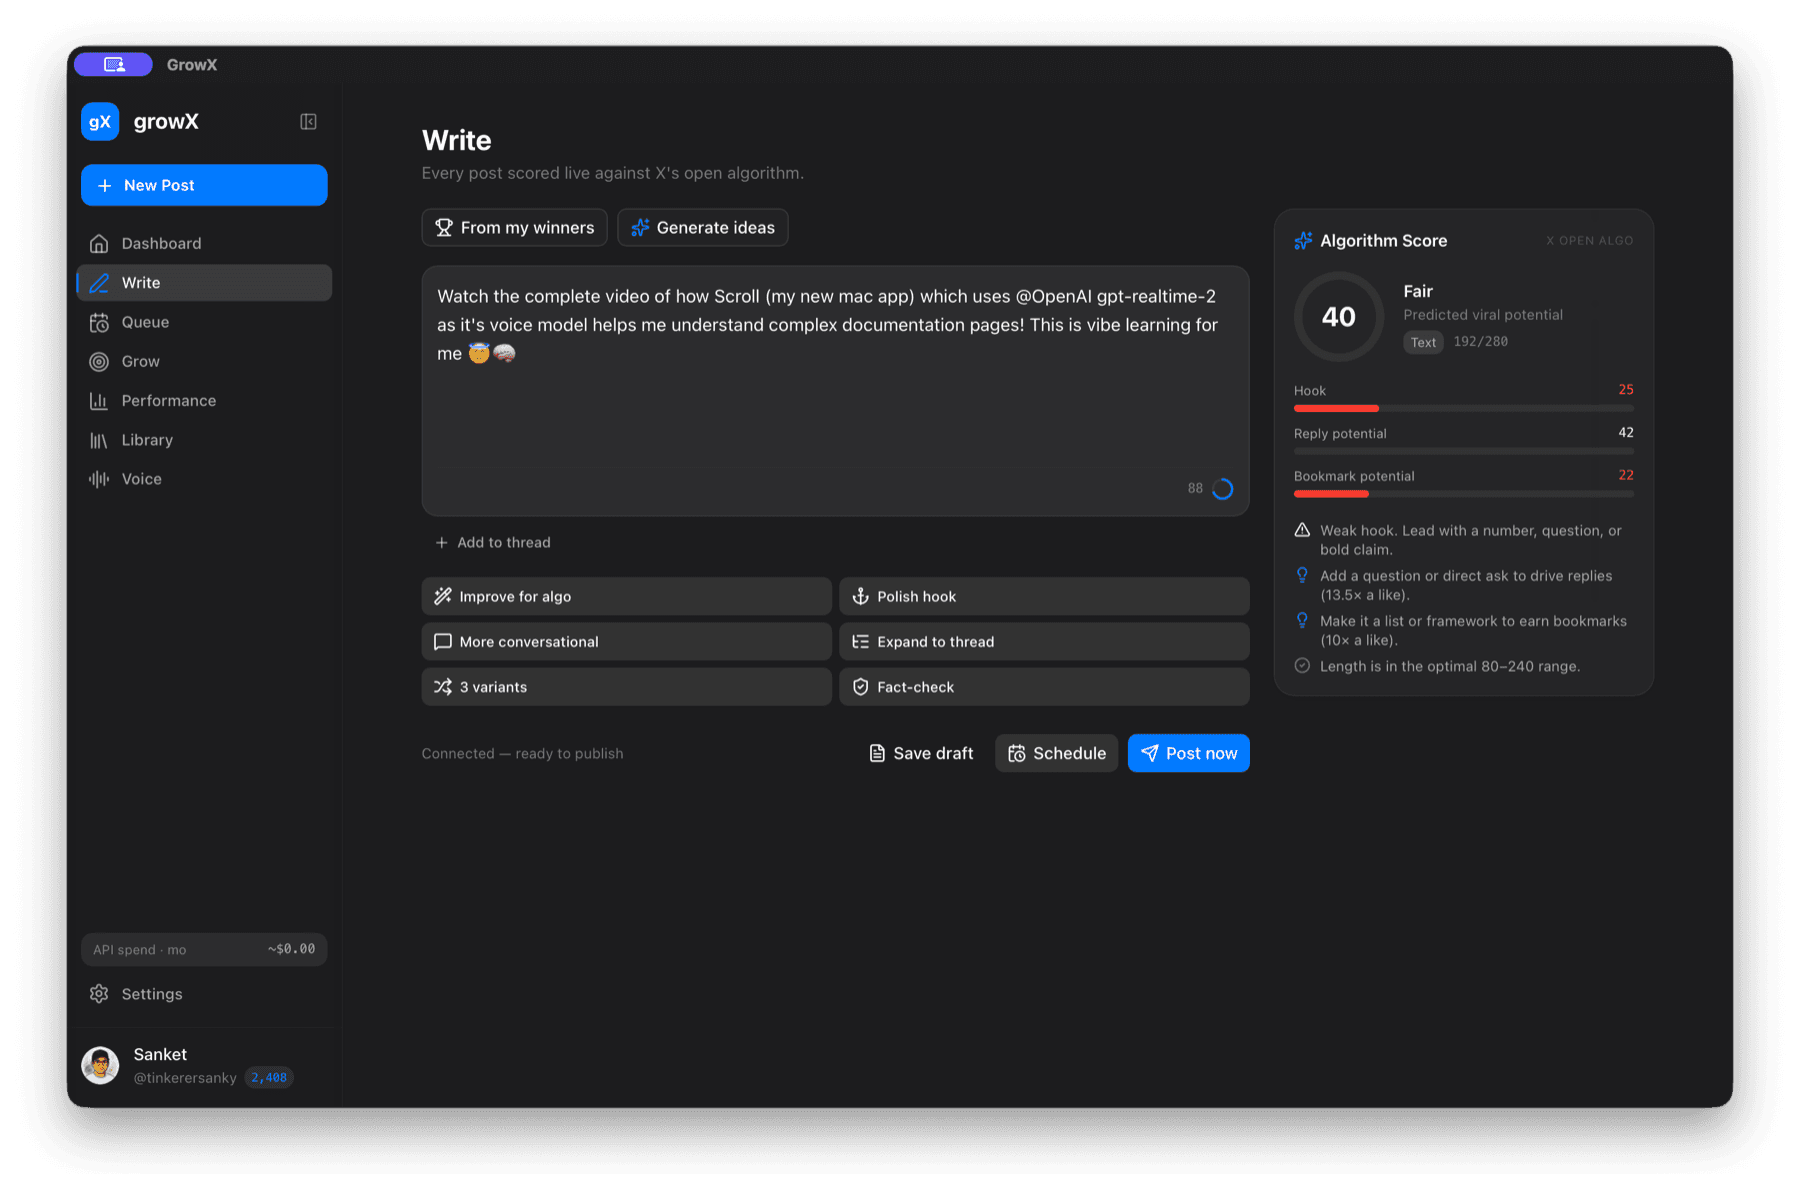Click Connected — ready to publish status
The width and height of the screenshot is (1800, 1196).
pyautogui.click(x=522, y=754)
